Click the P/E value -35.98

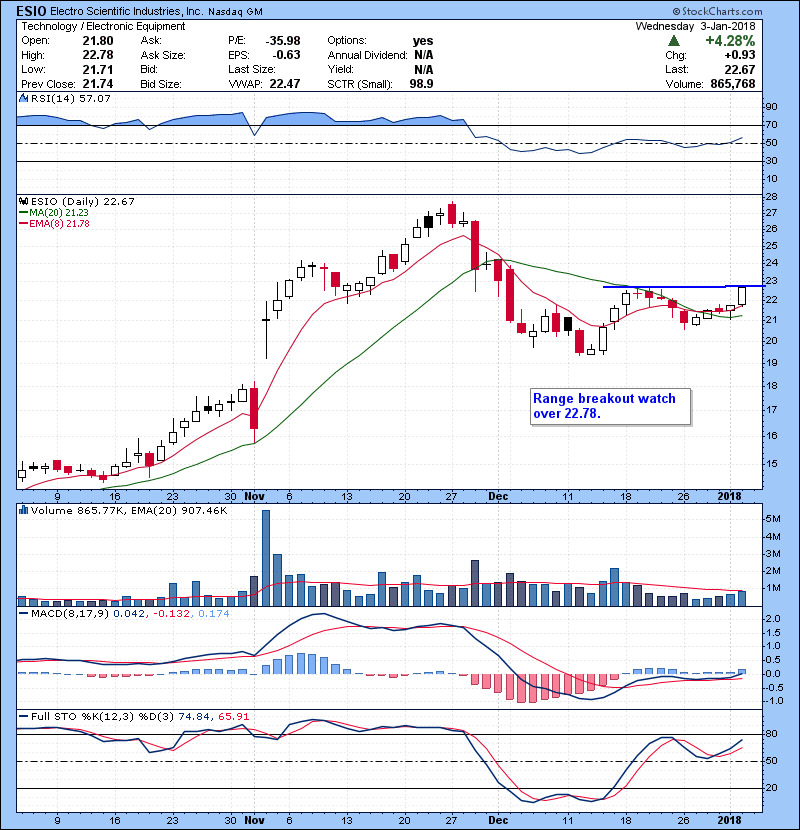pos(283,41)
